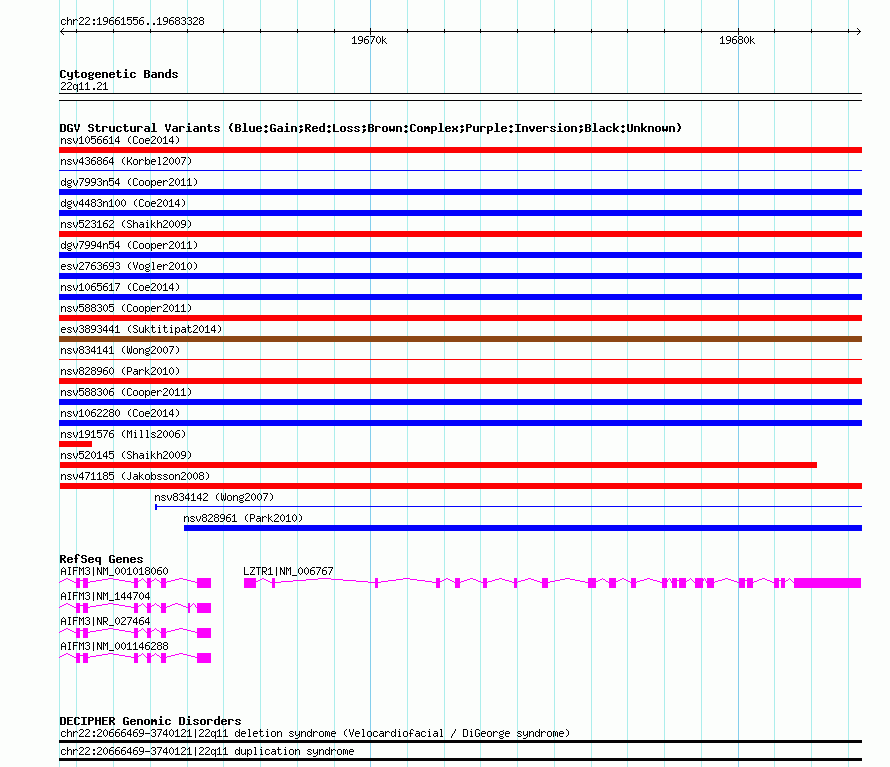
Task: Click the ruler's left arrow end
Action: point(62,31)
